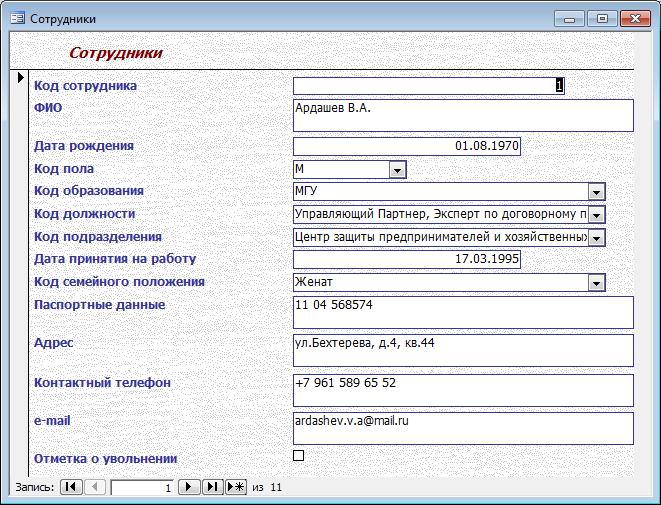Screen dimensions: 661x505
Task: Go to the first record
Action: click(x=71, y=487)
